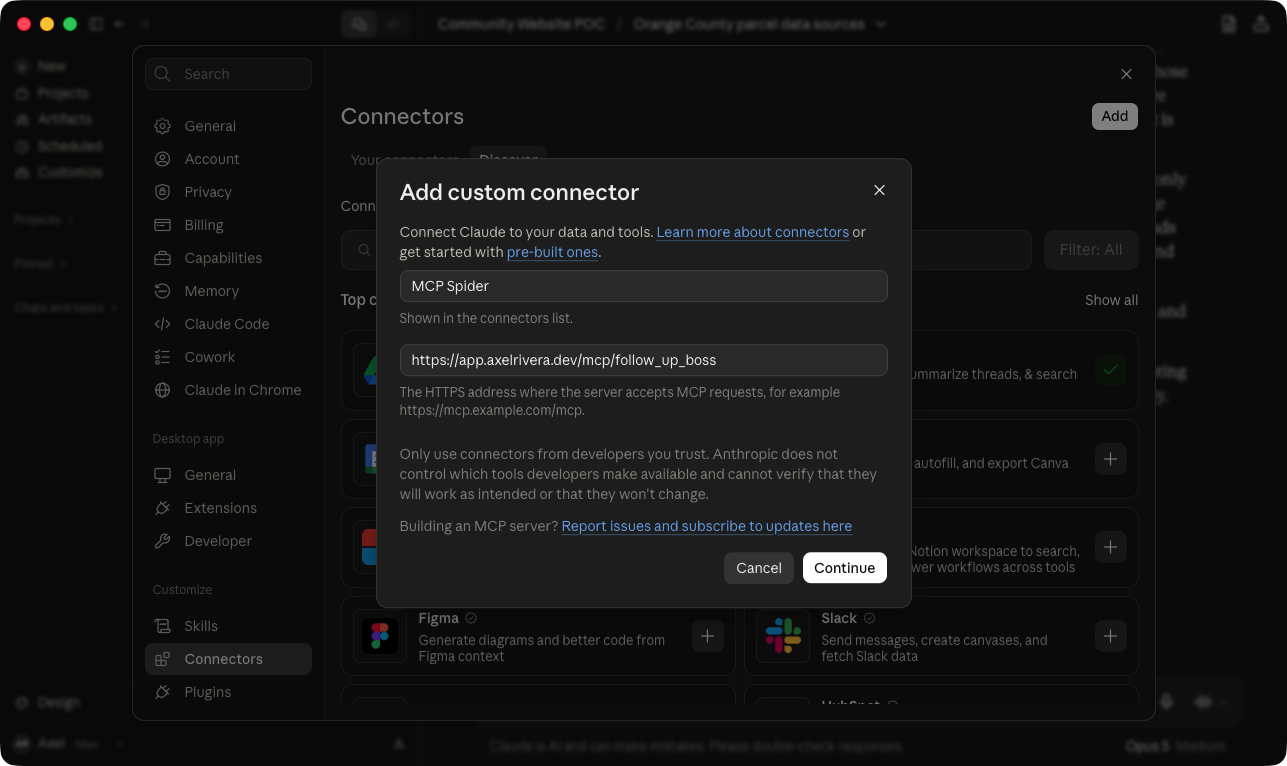Open the Orange County parcel data sources dropdown
Screen dimensions: 1287x766
pos(760,24)
